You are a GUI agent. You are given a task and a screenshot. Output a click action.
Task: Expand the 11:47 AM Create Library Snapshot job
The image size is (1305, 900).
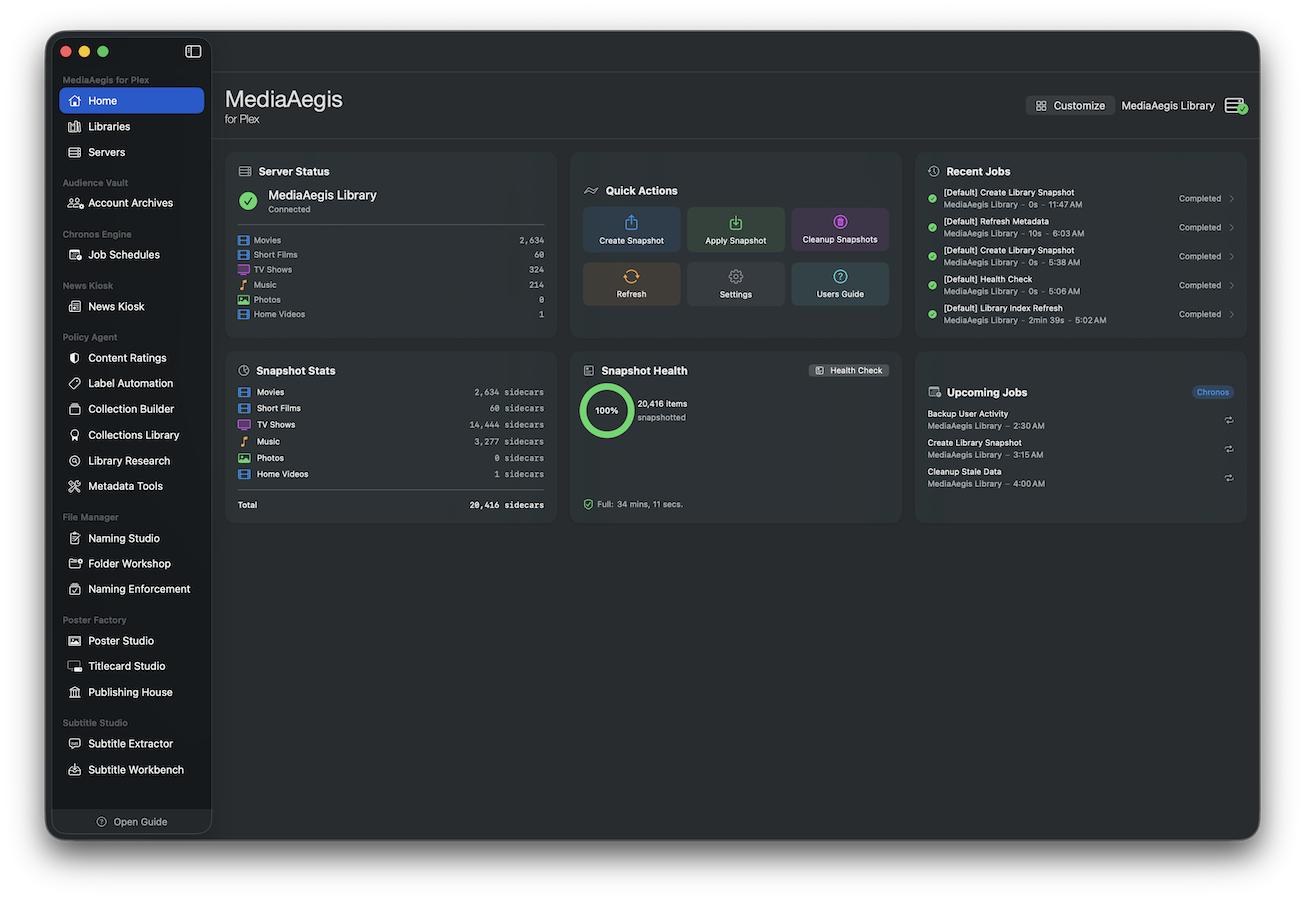(1232, 198)
